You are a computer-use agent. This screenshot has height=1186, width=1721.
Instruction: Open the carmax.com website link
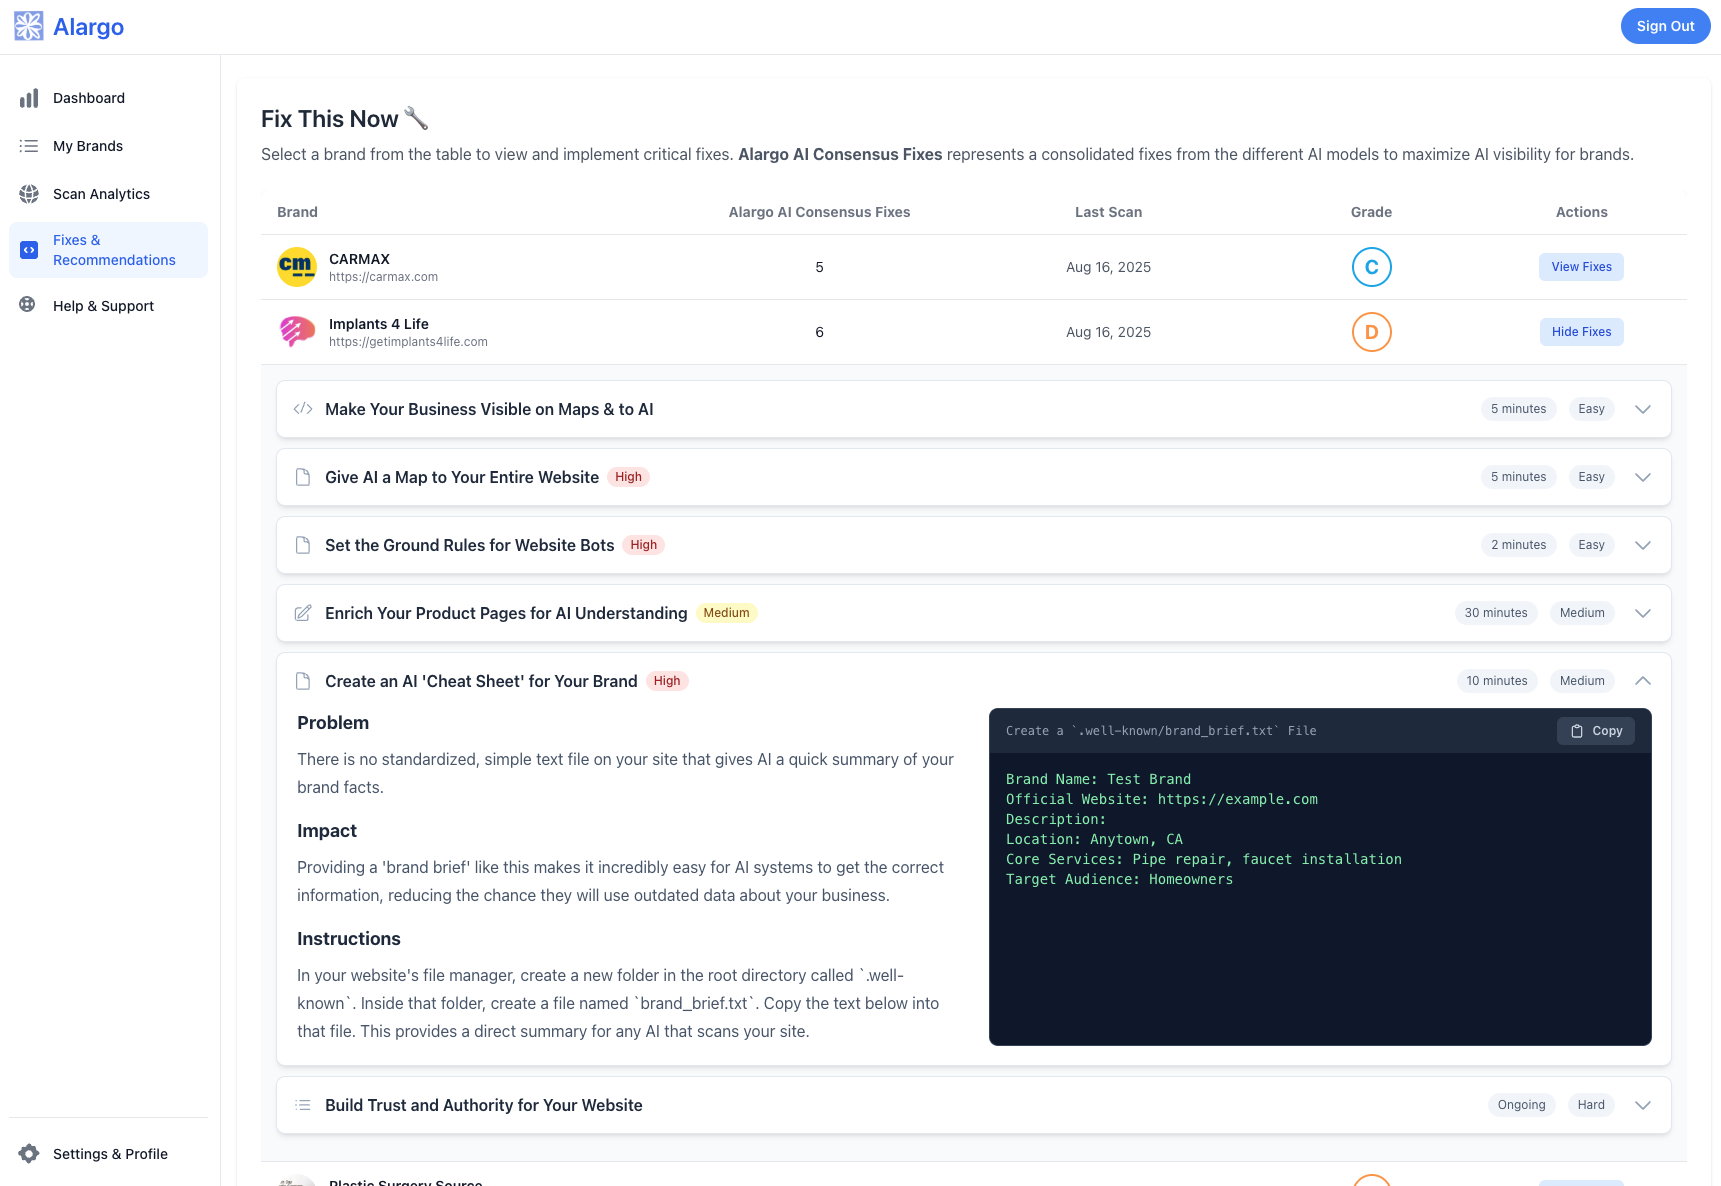[383, 277]
